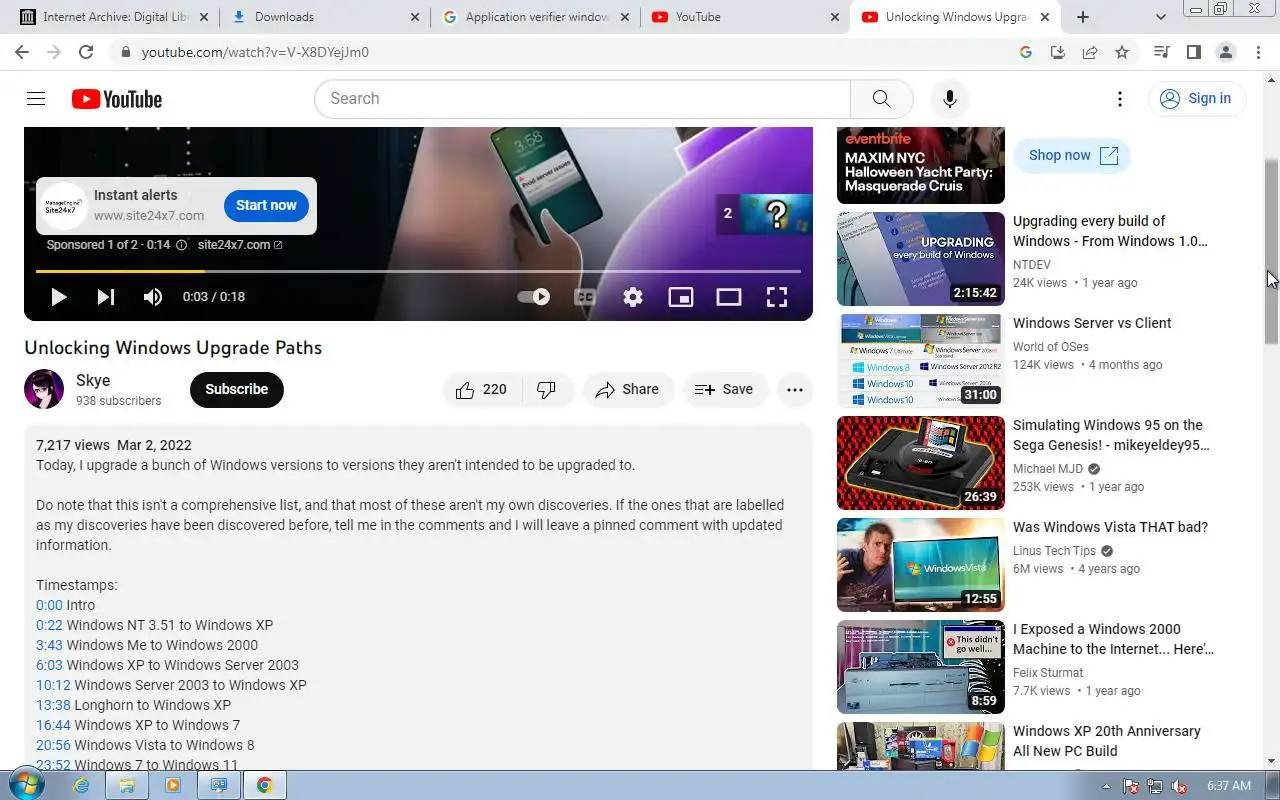Subscribe to Skye's channel

(237, 390)
